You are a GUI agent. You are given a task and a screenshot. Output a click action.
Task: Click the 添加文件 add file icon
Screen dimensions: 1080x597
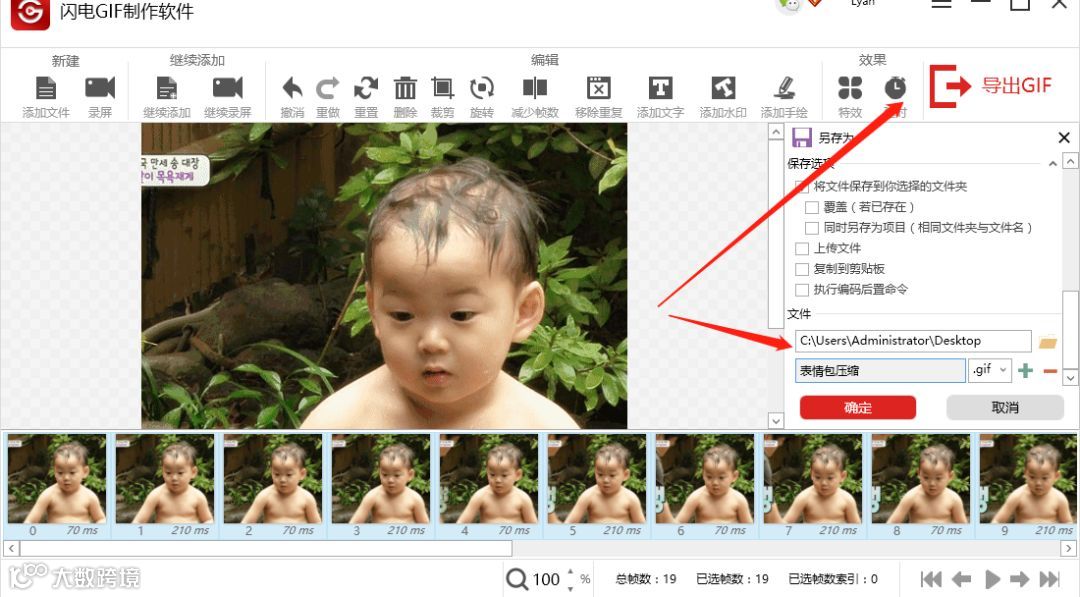[45, 88]
